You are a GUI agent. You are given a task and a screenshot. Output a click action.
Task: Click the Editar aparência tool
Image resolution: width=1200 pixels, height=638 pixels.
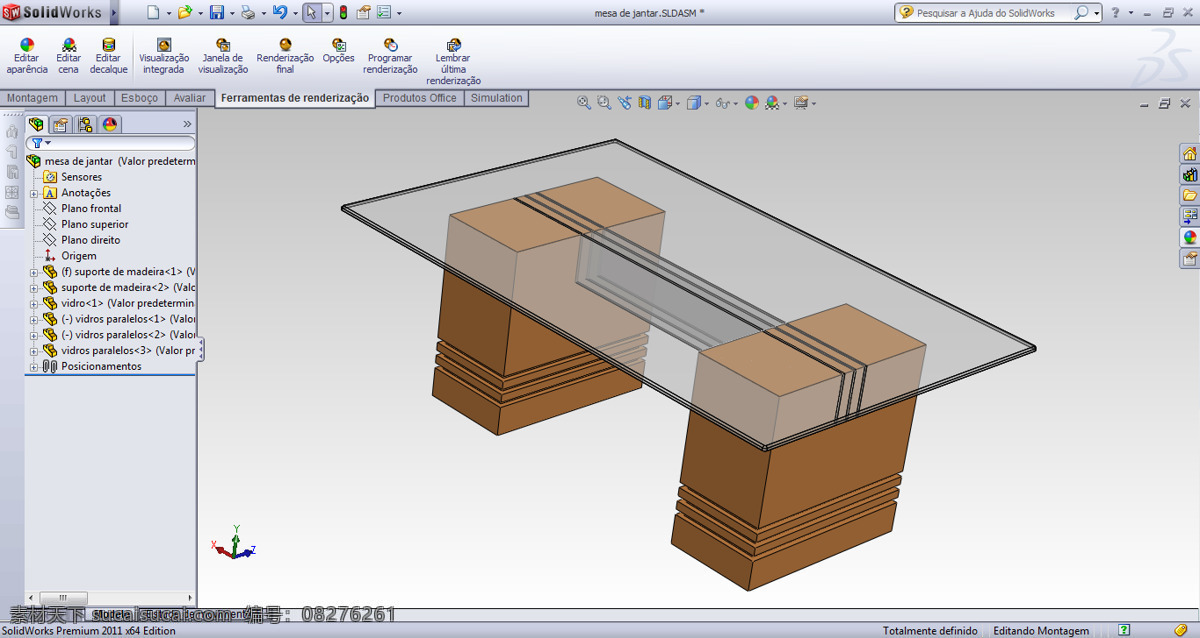coord(27,56)
